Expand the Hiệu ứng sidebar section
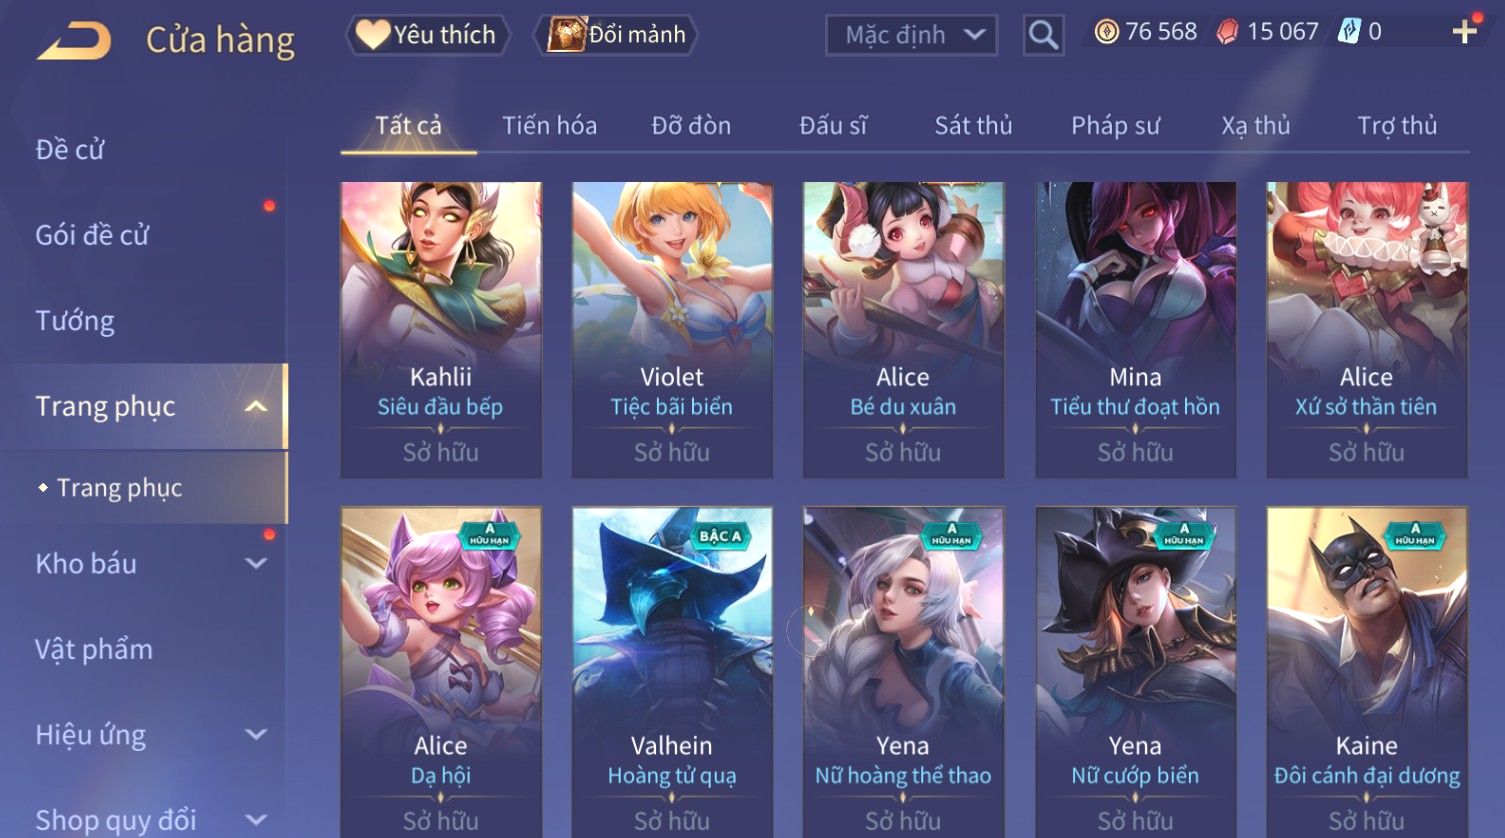Viewport: 1505px width, 838px height. pos(256,735)
